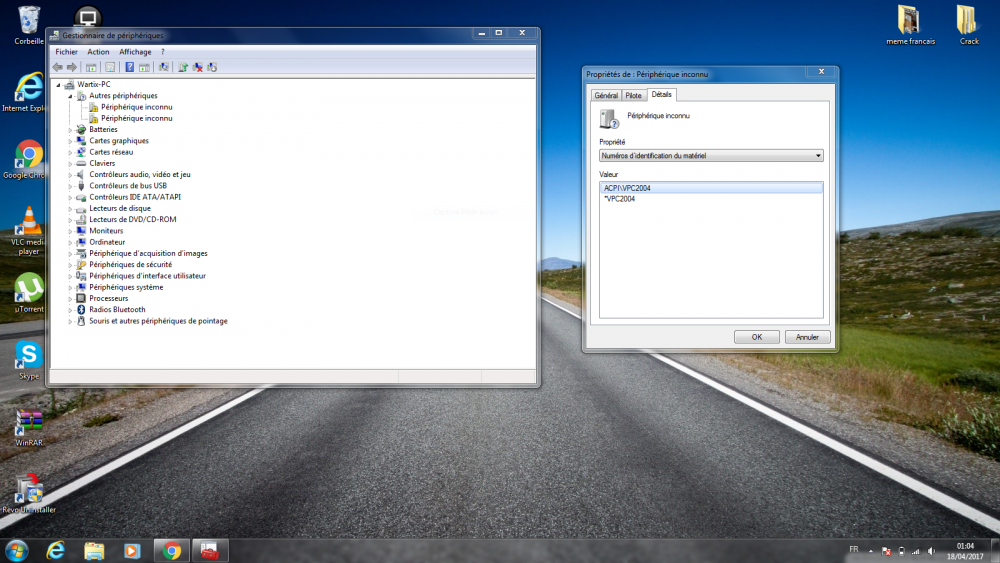The height and width of the screenshot is (563, 1000).
Task: Close the Périphérique inconnu properties dialog
Action: (821, 71)
